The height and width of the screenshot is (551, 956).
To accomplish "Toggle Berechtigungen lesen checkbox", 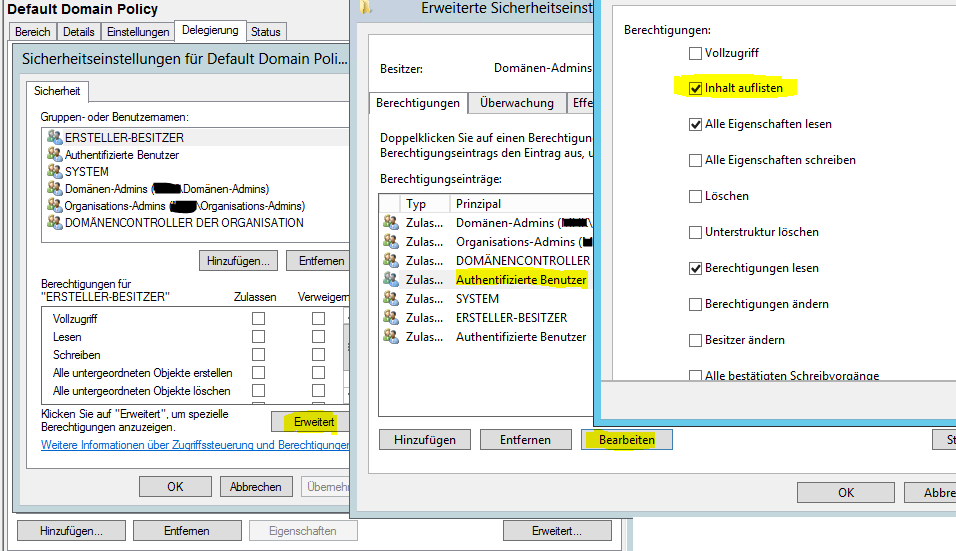I will 695,269.
